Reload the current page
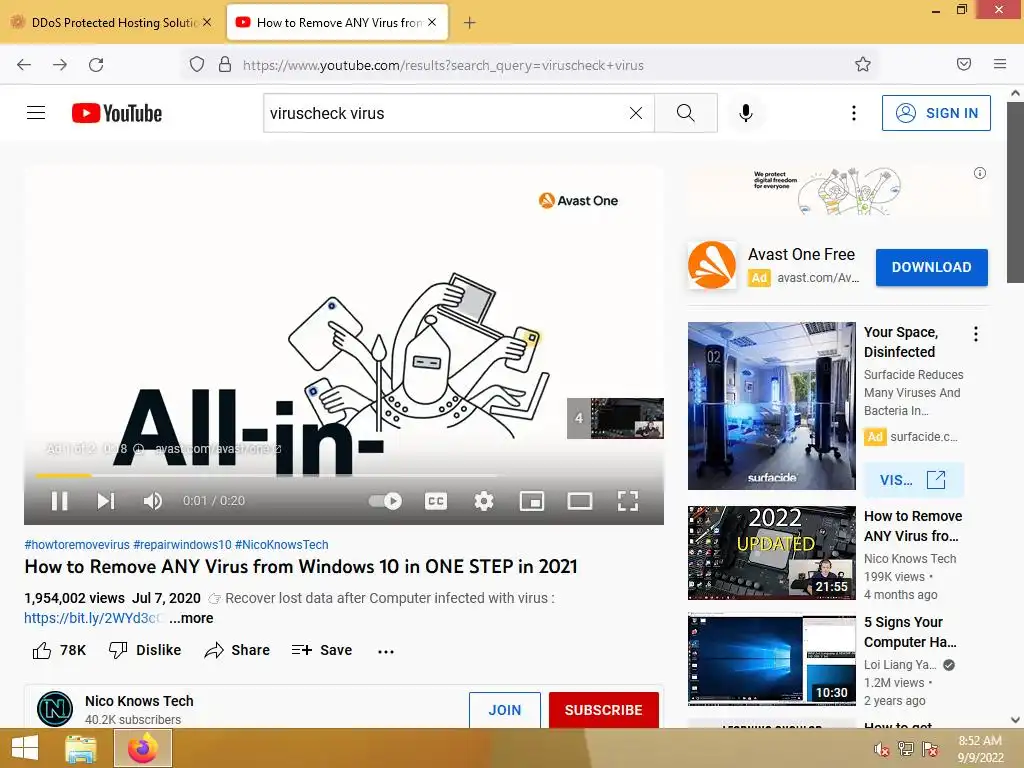 tap(96, 65)
